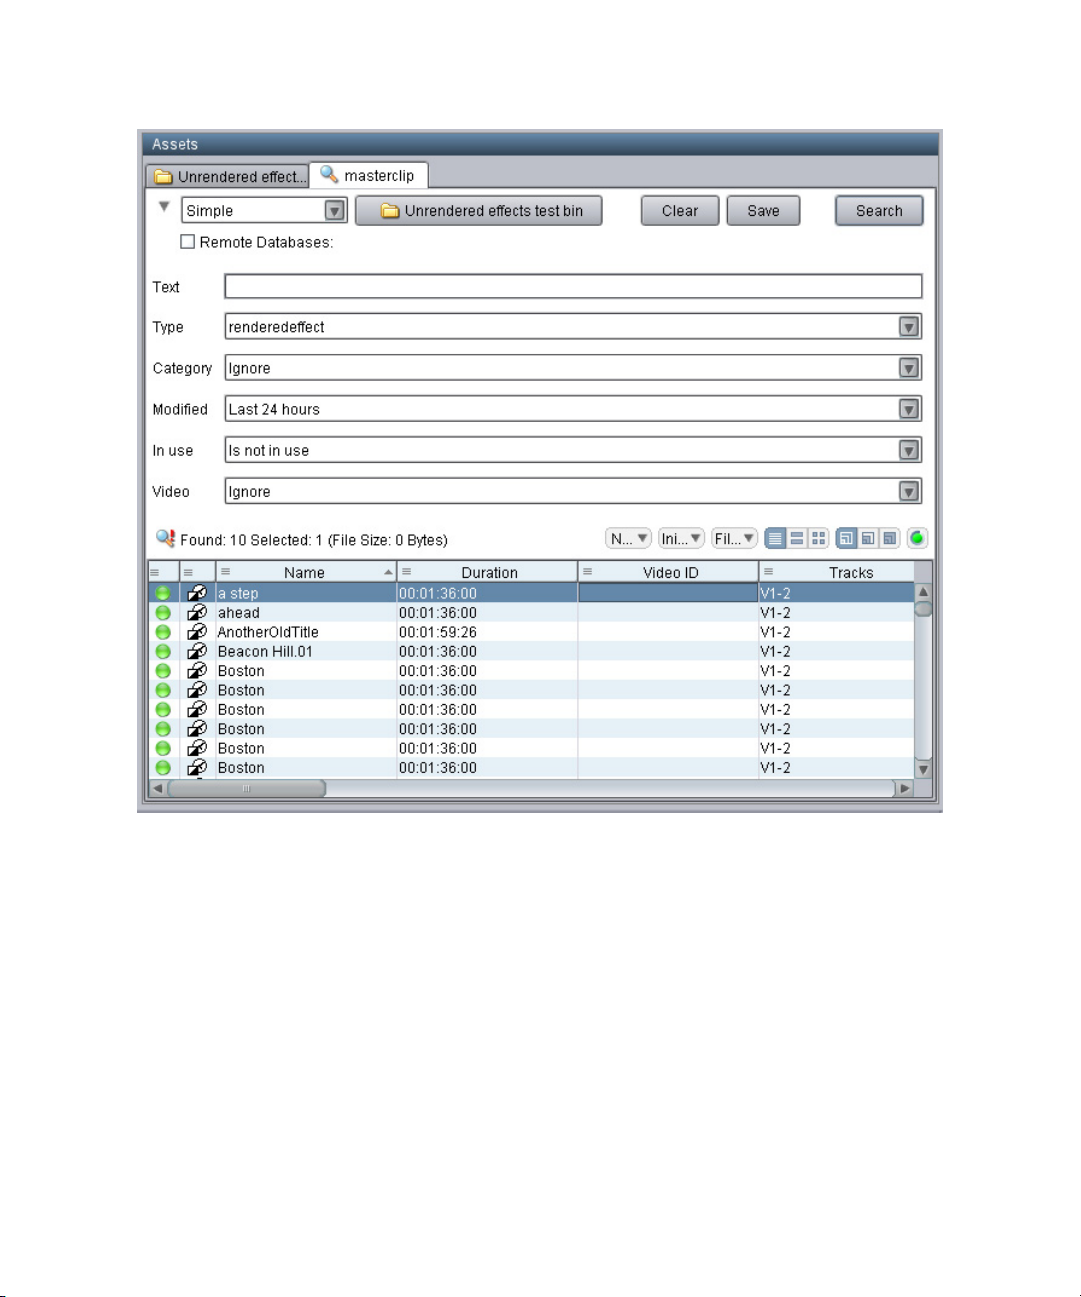Viewport: 1081px width, 1297px height.
Task: Open the Name column menu icon
Action: tap(226, 572)
